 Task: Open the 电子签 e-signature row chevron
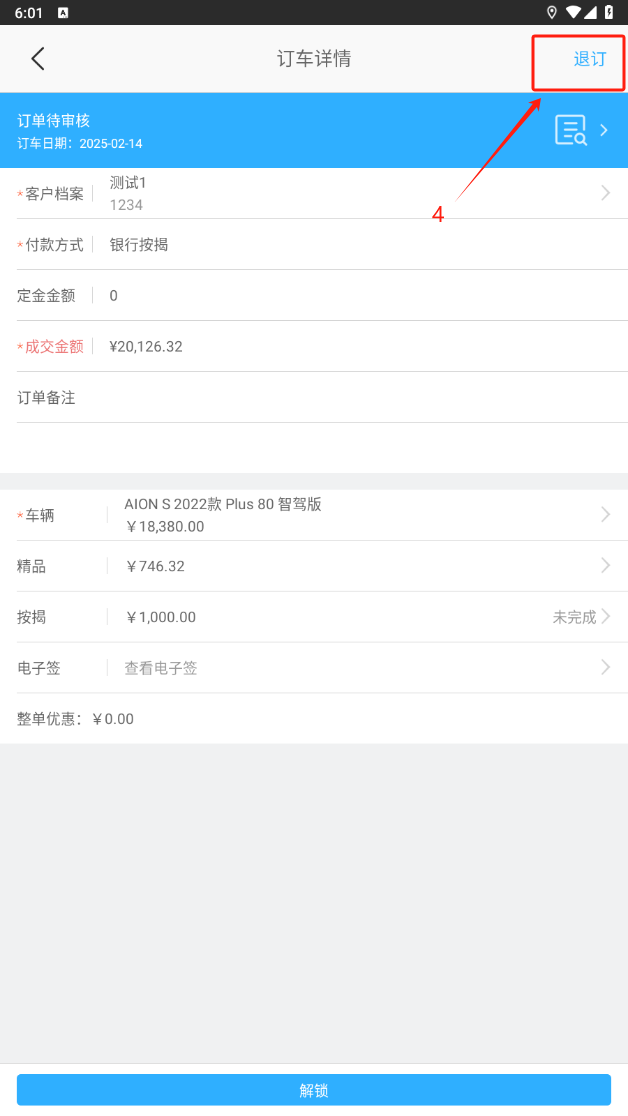605,667
